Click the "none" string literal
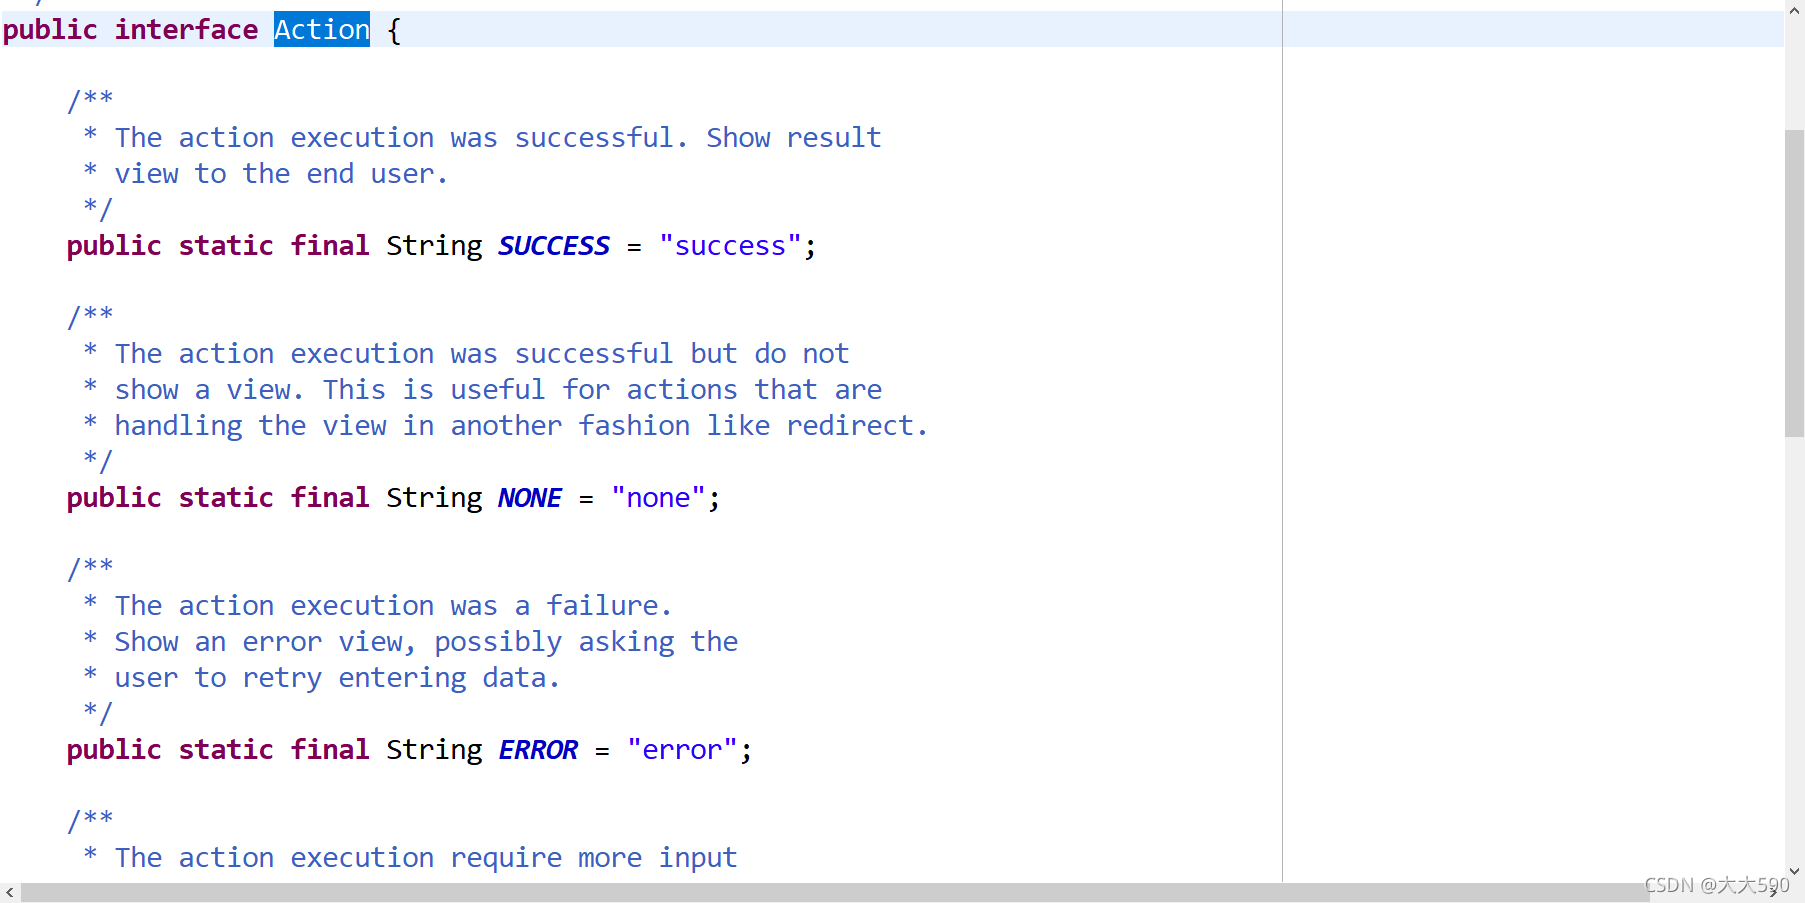 [658, 498]
